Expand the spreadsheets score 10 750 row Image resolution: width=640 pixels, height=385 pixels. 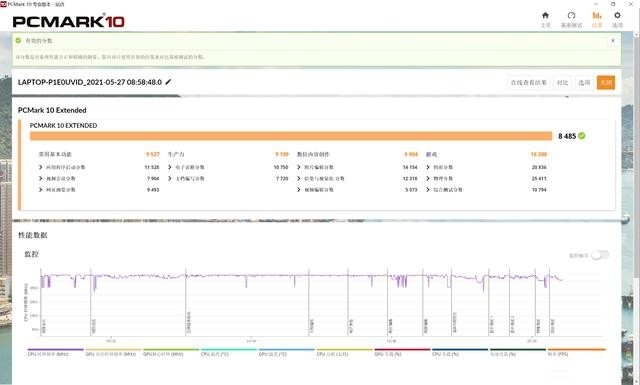click(x=228, y=167)
